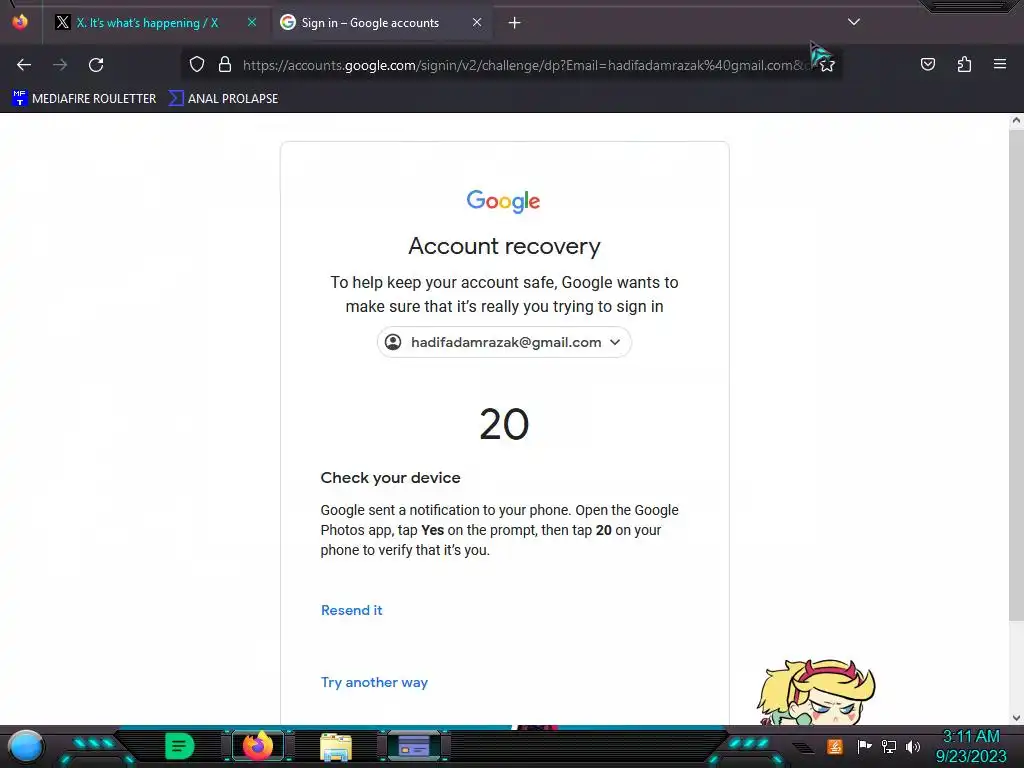Close the Sign in Google accounts tab
This screenshot has width=1024, height=768.
(x=477, y=22)
